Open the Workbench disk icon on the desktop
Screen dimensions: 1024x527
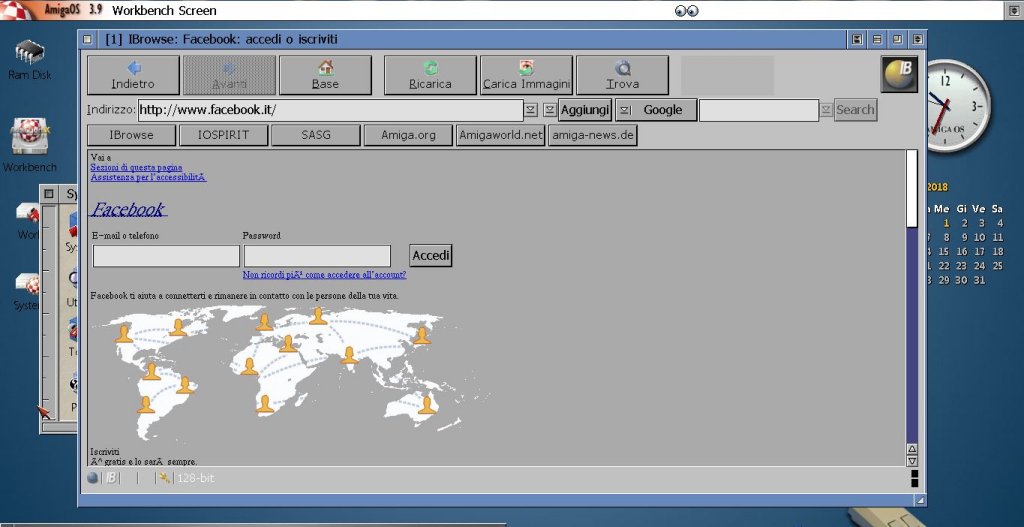coord(30,140)
